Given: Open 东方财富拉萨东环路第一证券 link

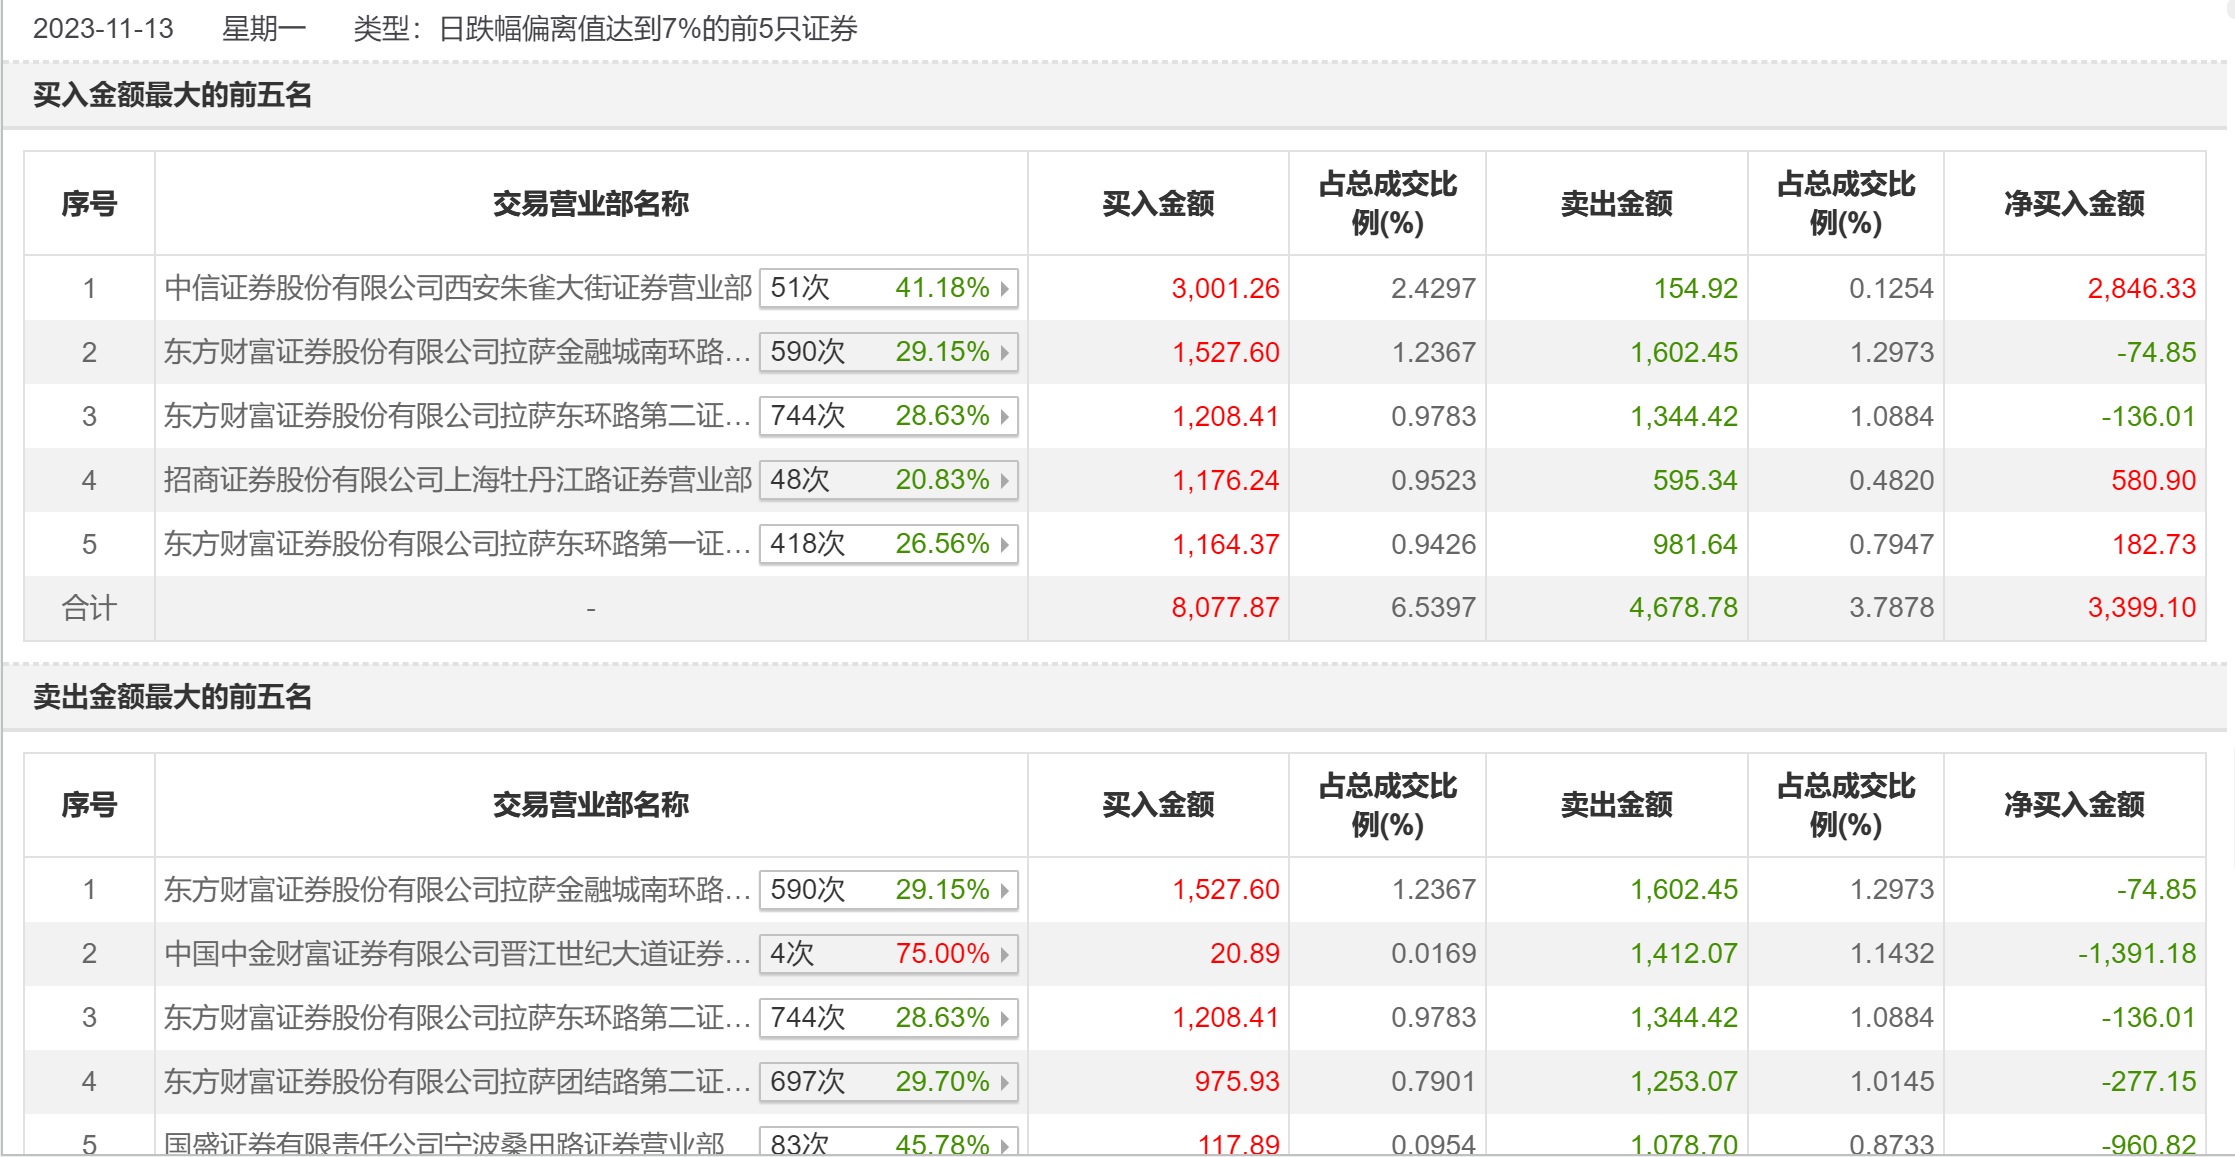Looking at the screenshot, I should point(458,544).
